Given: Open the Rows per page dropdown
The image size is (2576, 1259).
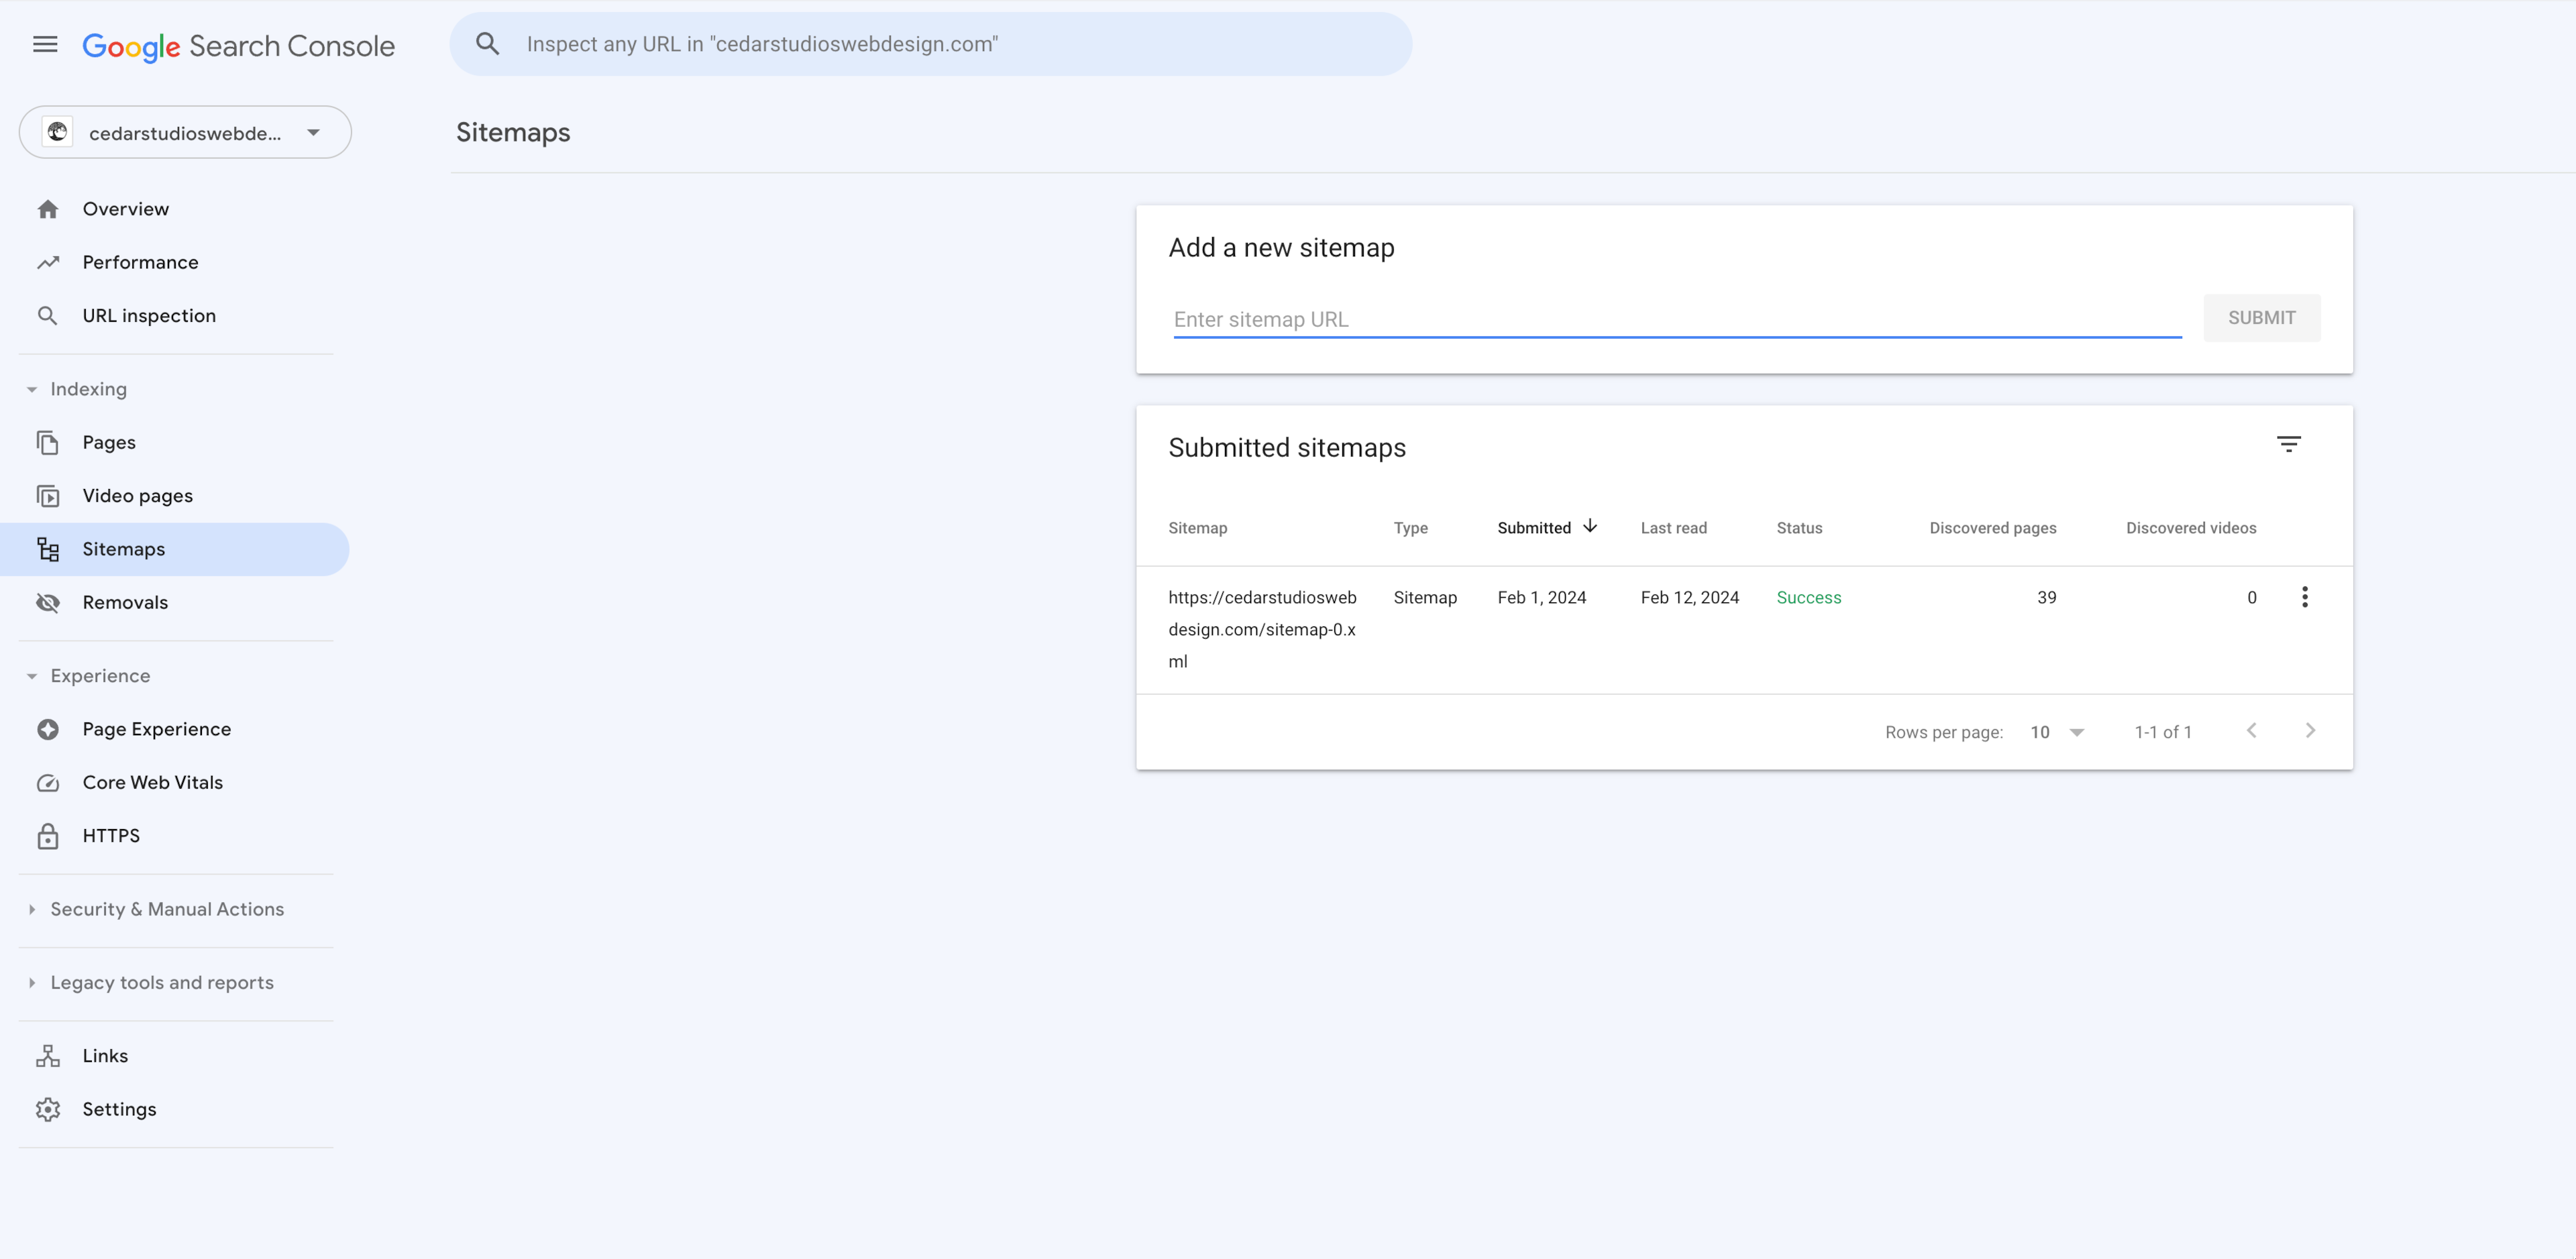Looking at the screenshot, I should (x=2056, y=732).
